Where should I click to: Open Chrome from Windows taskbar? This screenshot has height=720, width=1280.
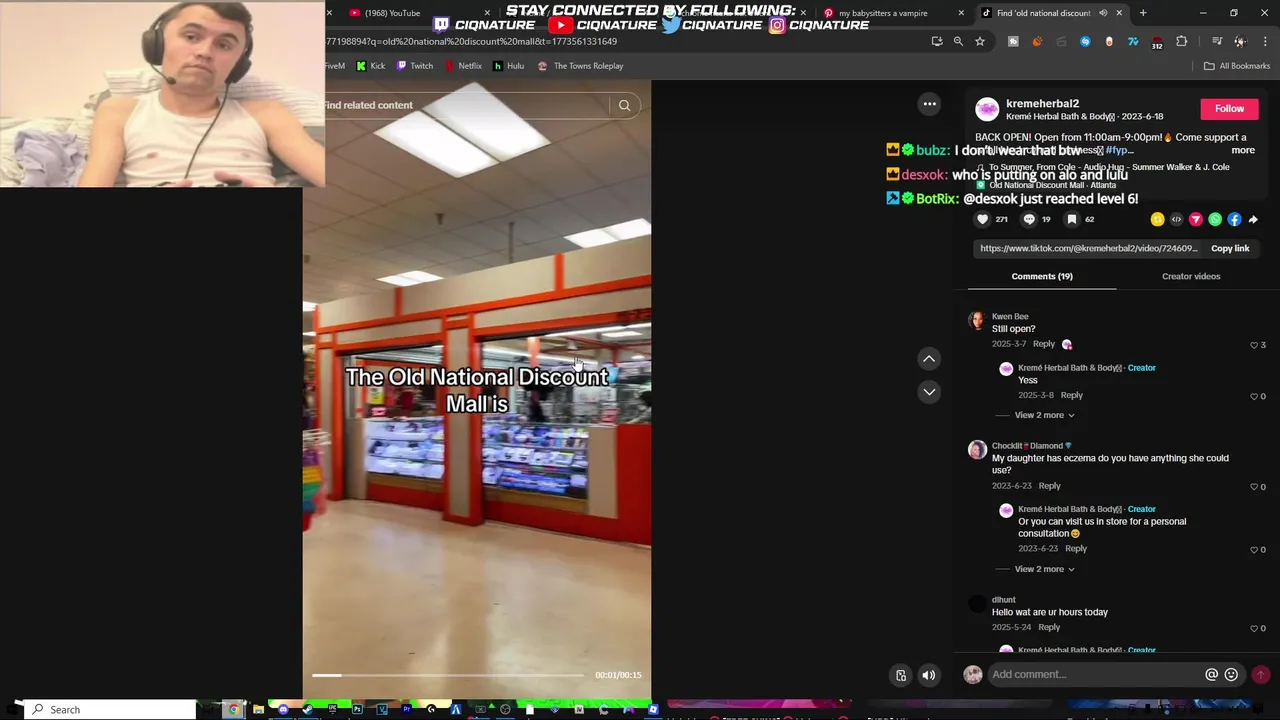pos(234,709)
